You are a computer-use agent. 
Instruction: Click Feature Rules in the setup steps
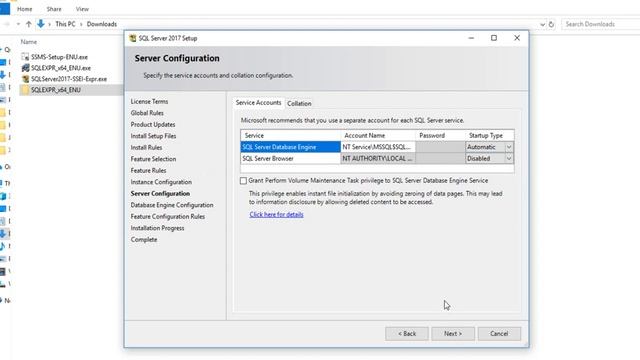148,170
